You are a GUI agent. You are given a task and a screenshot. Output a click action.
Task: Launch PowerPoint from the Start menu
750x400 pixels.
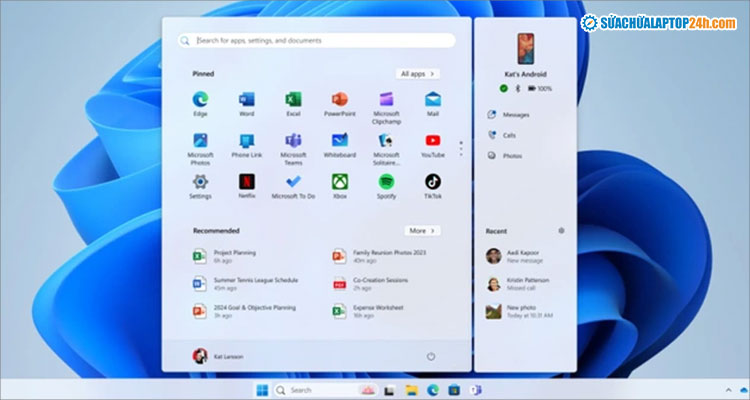pyautogui.click(x=340, y=100)
